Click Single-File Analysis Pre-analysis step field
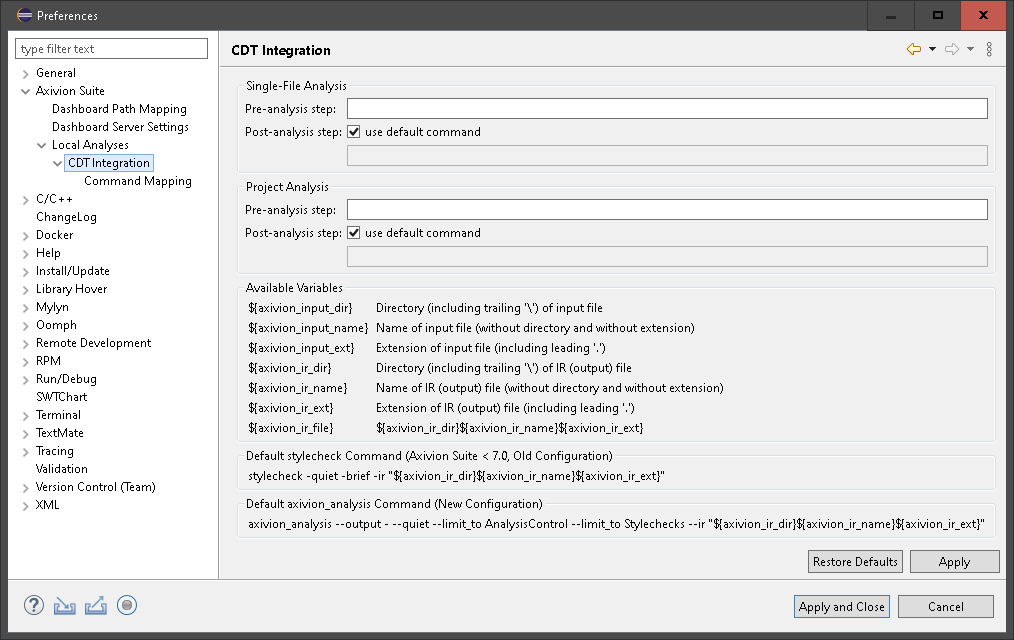This screenshot has height=640, width=1014. [x=667, y=109]
